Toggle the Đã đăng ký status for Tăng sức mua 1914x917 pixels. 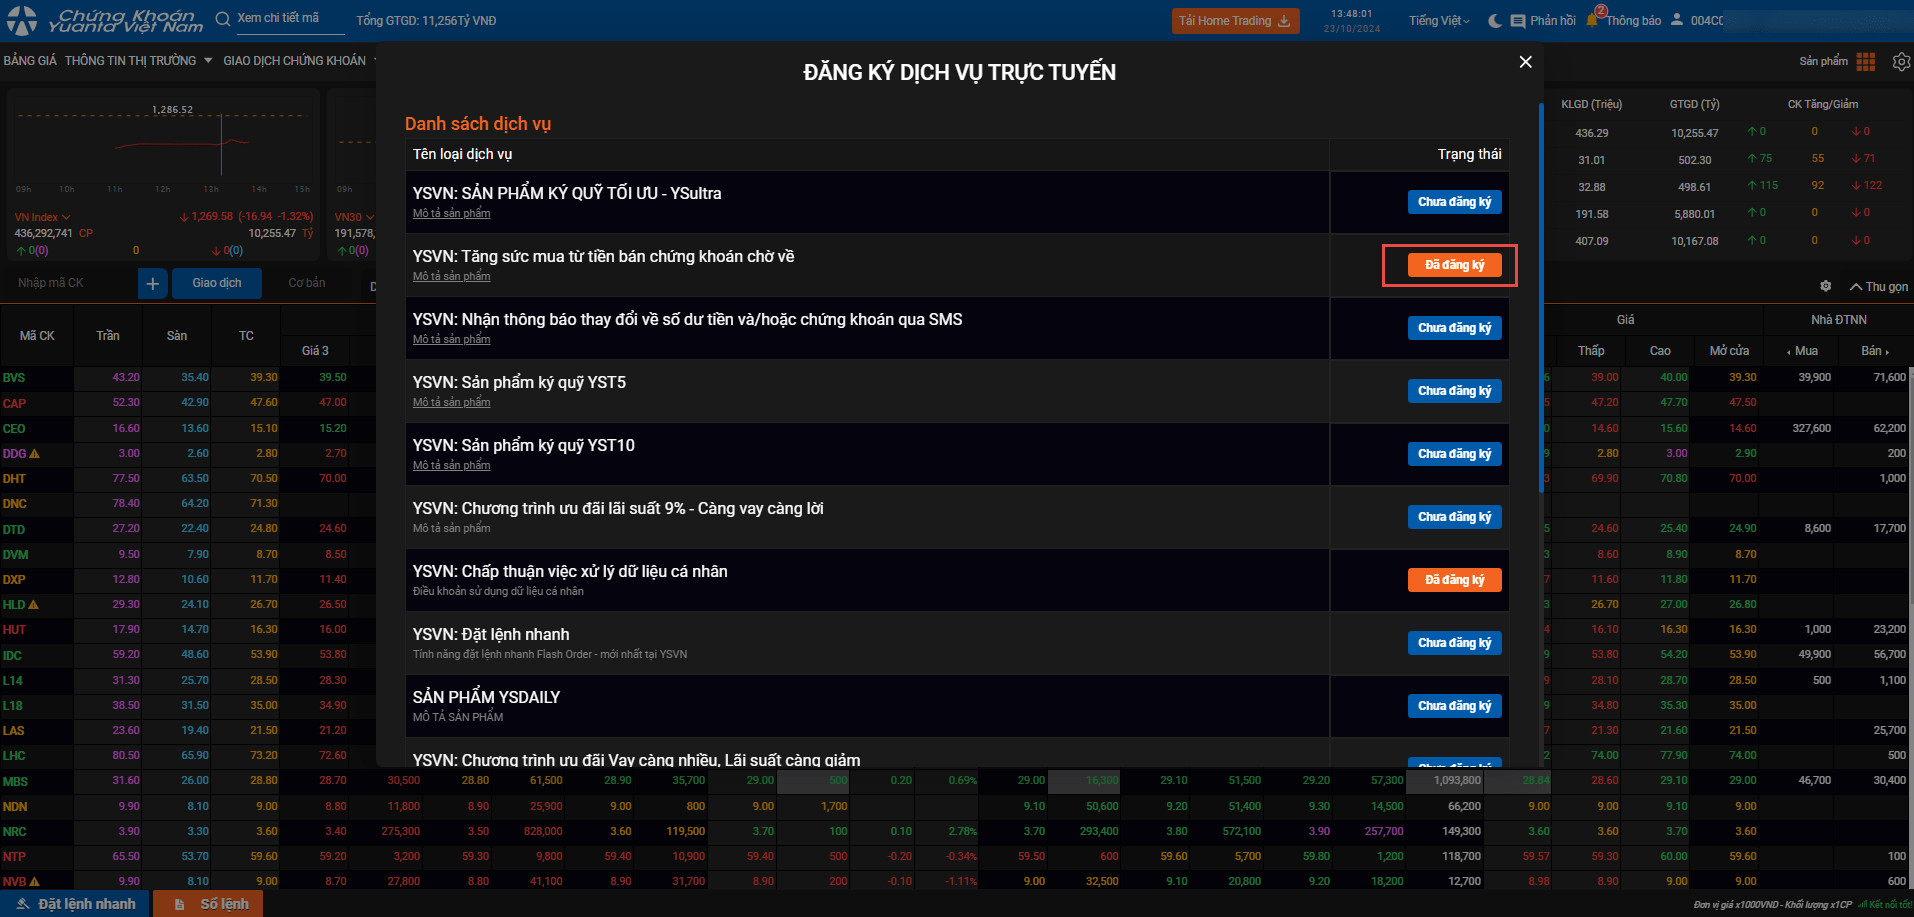(1454, 265)
